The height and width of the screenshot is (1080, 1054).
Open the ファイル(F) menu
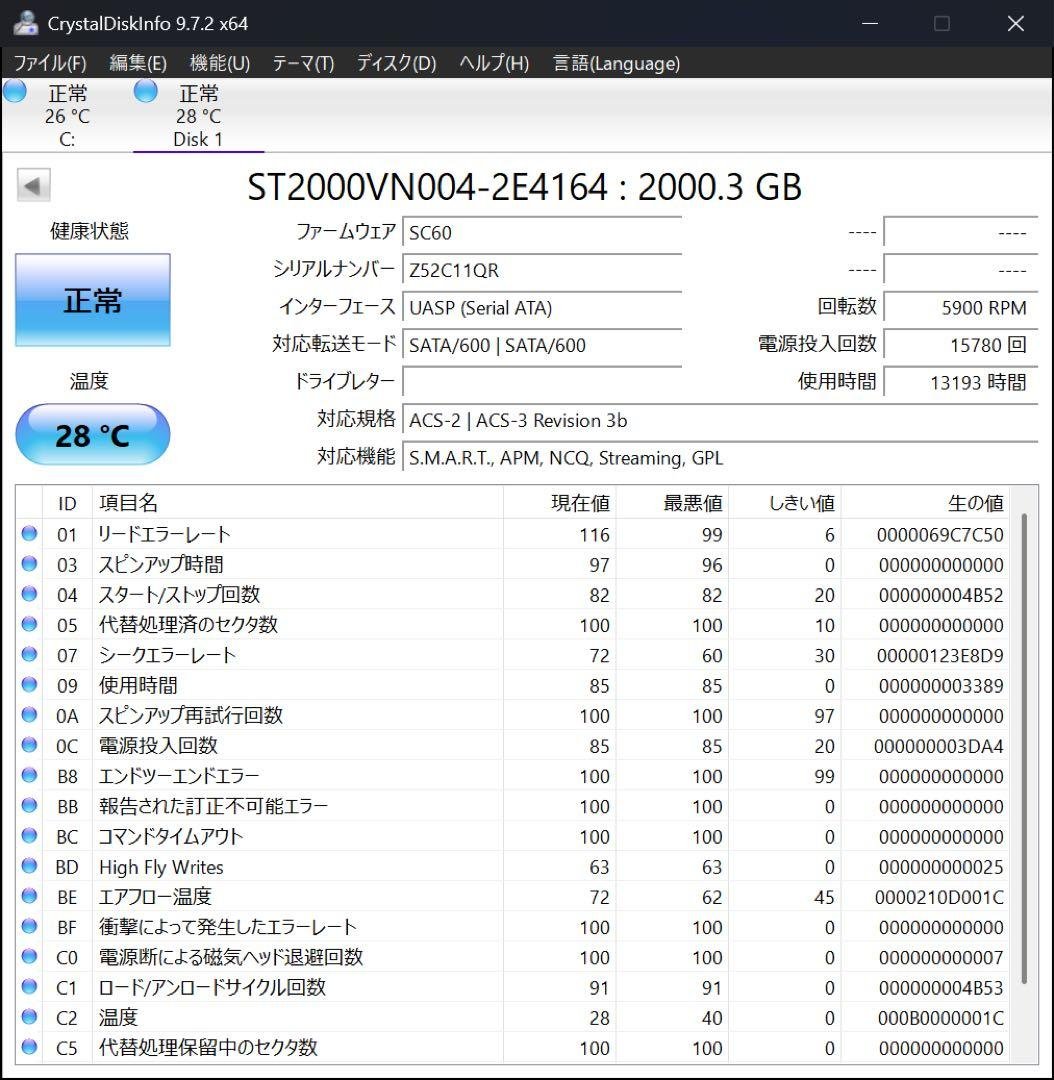(50, 63)
